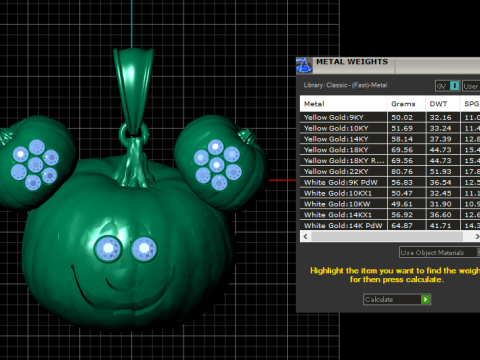The width and height of the screenshot is (480, 360).
Task: Select the White Gold:10KX1 row
Action: [x=390, y=193]
